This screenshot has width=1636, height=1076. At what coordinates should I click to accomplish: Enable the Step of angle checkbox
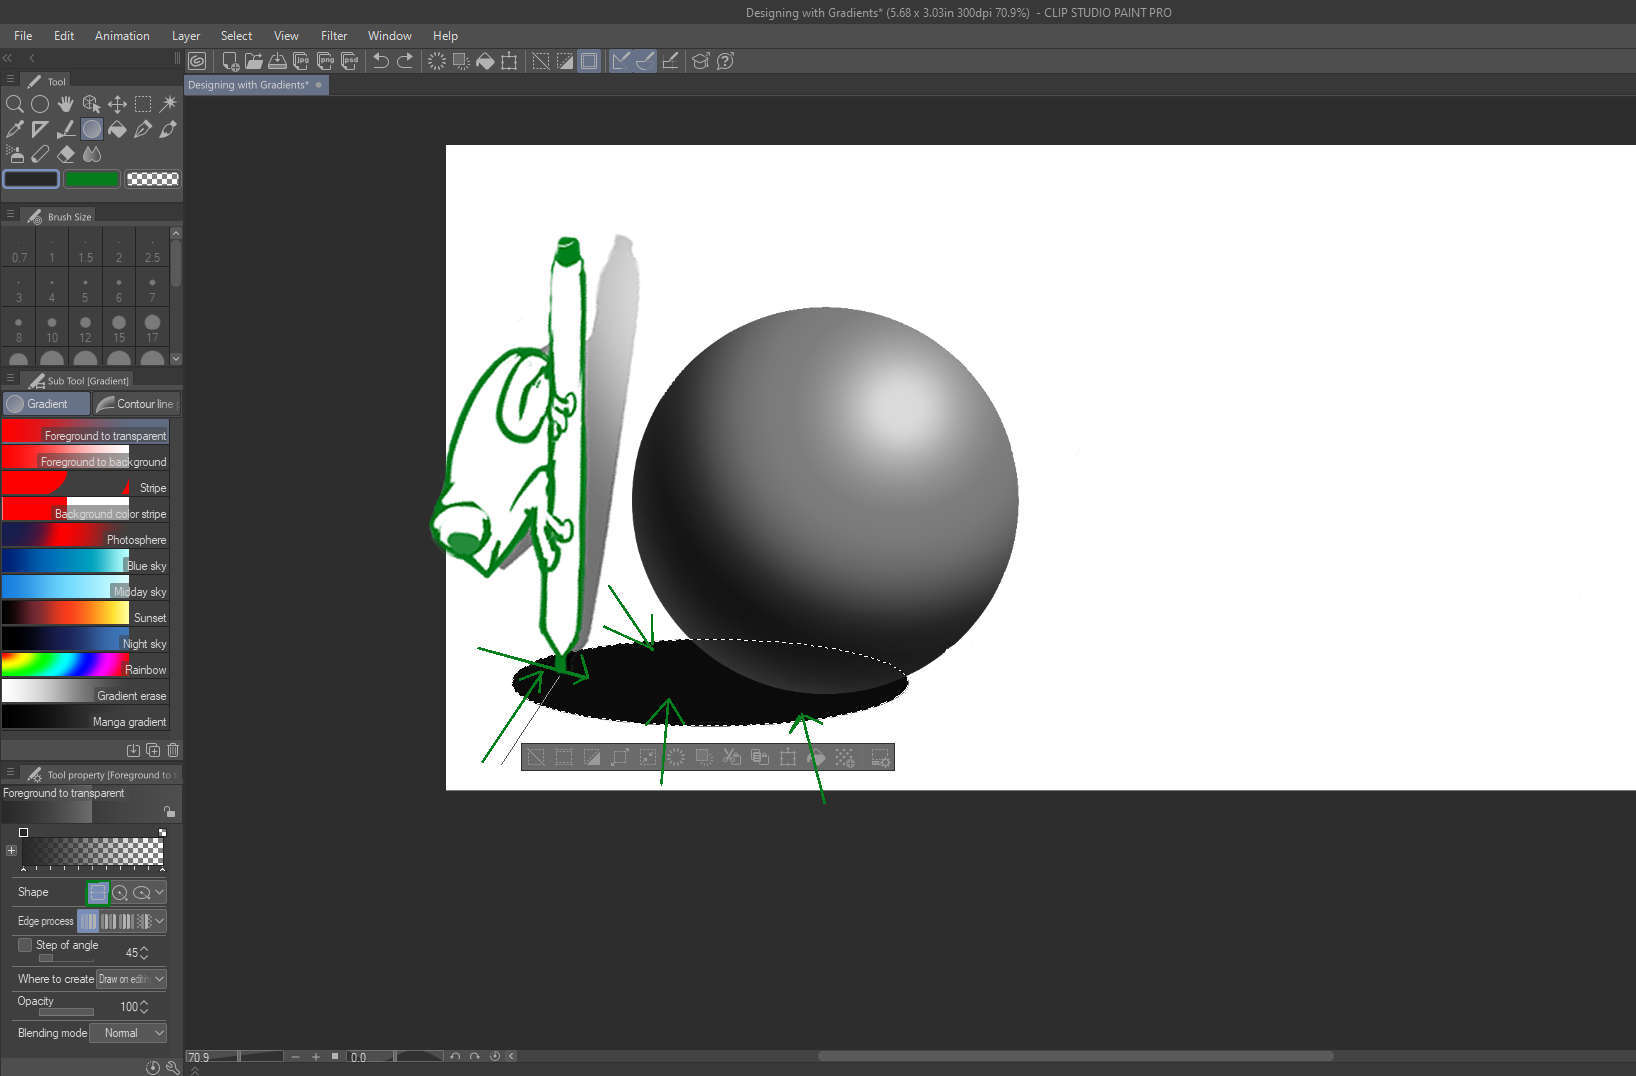(x=25, y=945)
